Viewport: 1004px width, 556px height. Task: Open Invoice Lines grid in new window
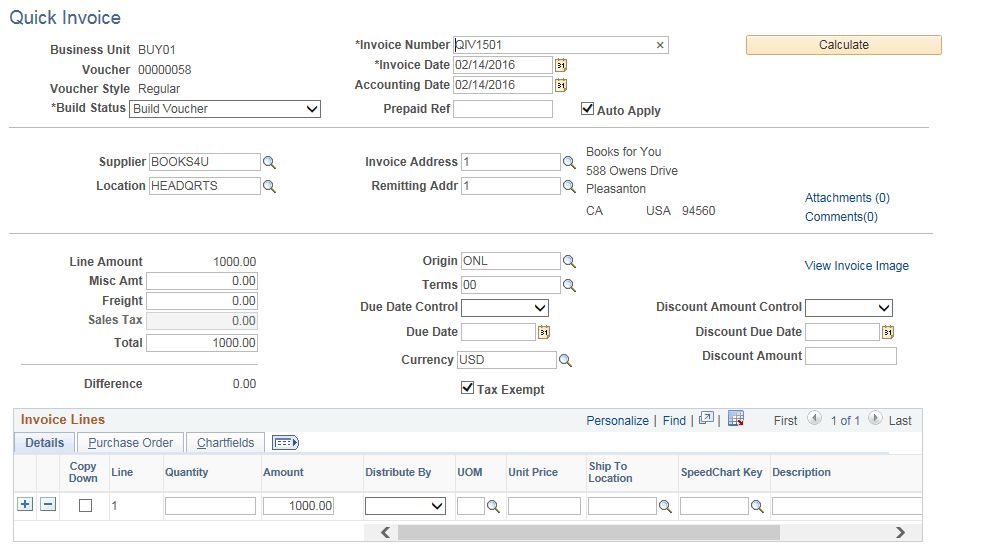point(706,418)
